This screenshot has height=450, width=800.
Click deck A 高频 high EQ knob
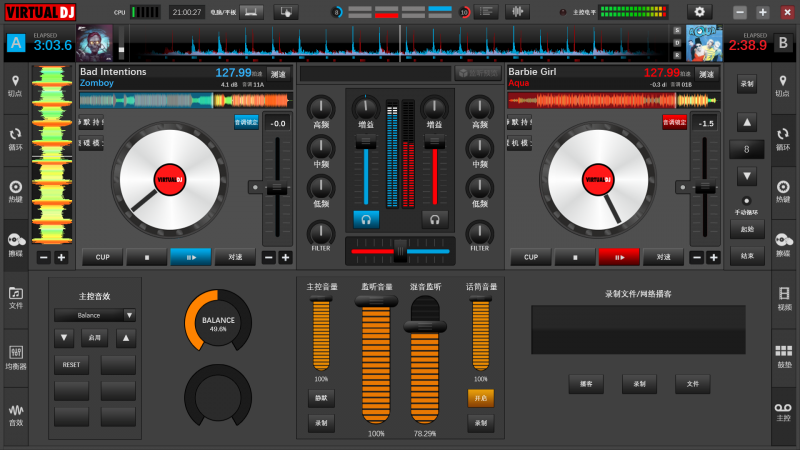point(321,108)
